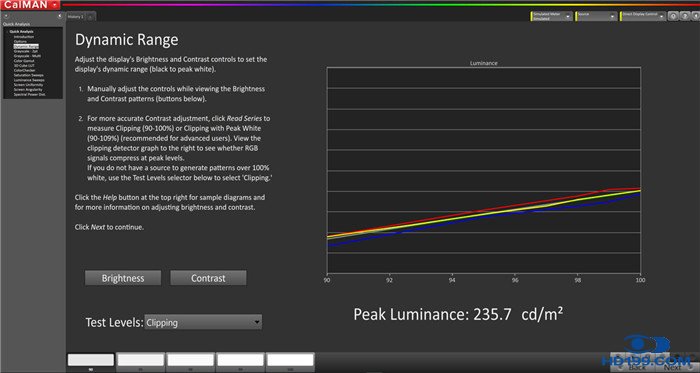Select Color Gamut in workflow list
This screenshot has width=700, height=373.
[x=24, y=61]
